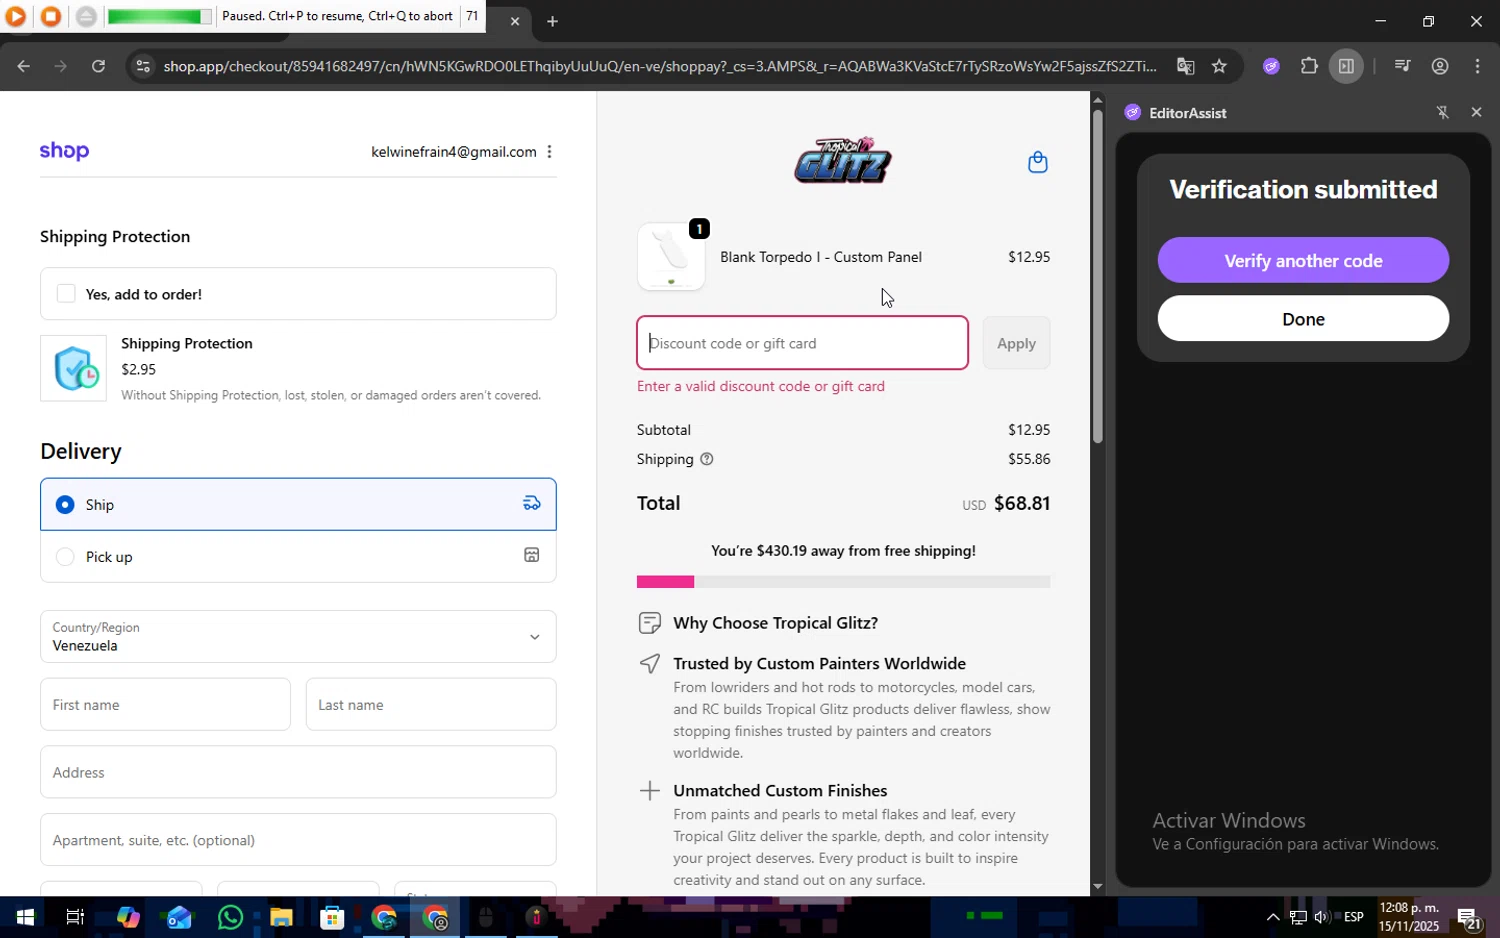Open the notification center icon
The height and width of the screenshot is (938, 1500).
point(1468,917)
